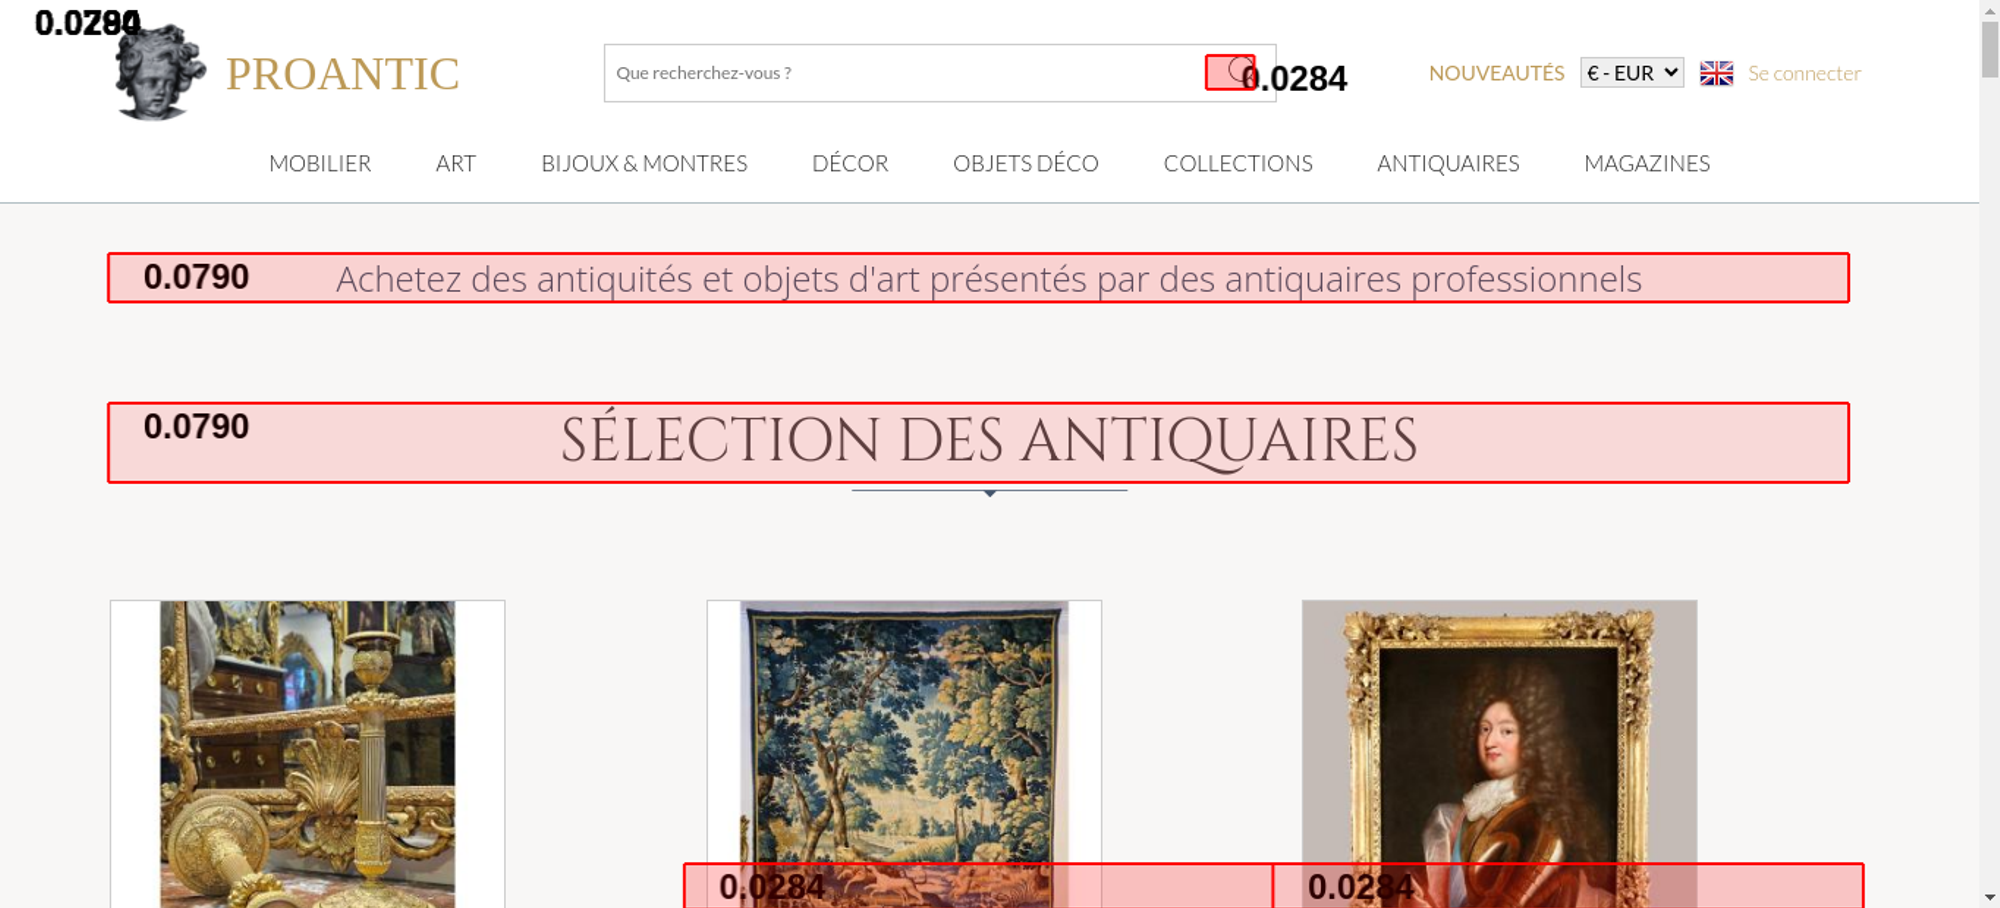
Task: Open the OBJETS DÉCO menu
Action: coord(1026,163)
